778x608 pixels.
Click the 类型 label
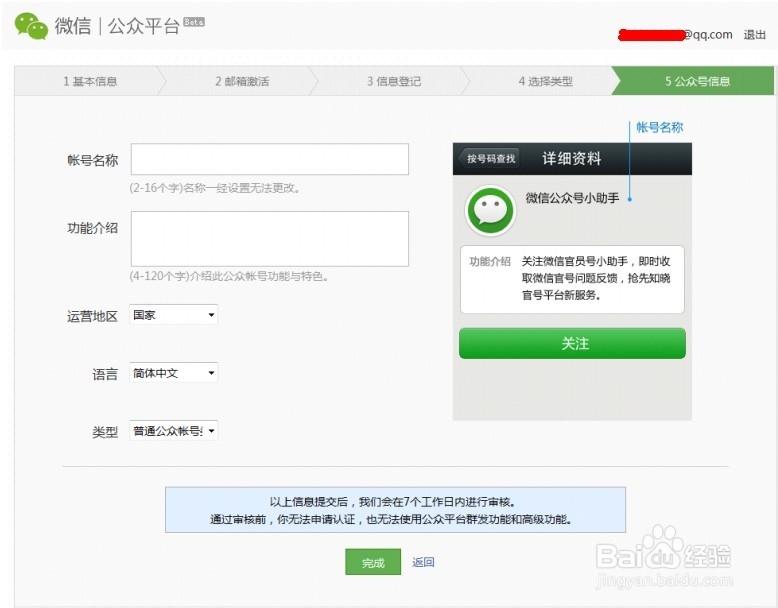click(105, 432)
